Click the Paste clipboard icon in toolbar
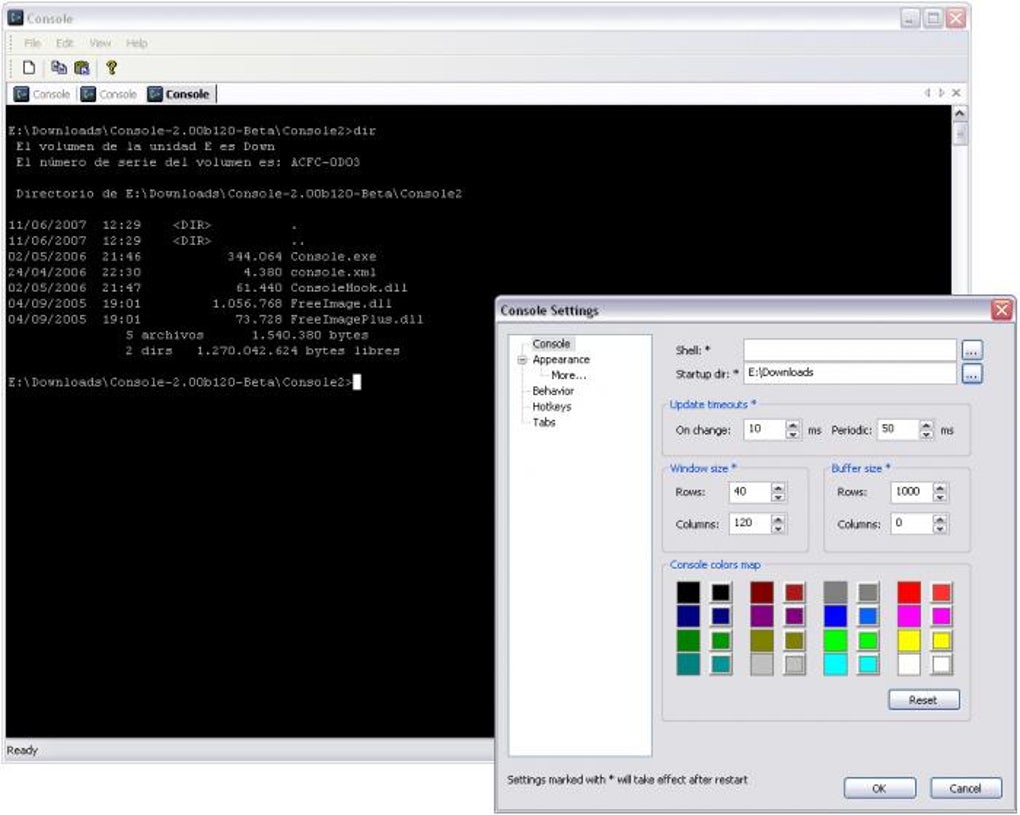This screenshot has height=815, width=1020. 81,67
